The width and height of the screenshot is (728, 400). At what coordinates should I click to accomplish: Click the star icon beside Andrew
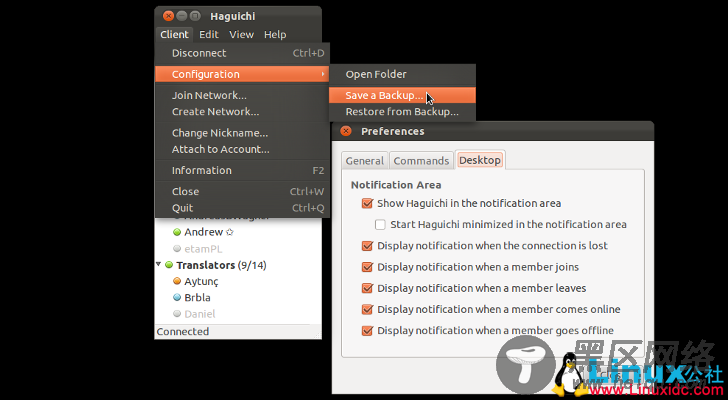pyautogui.click(x=229, y=232)
